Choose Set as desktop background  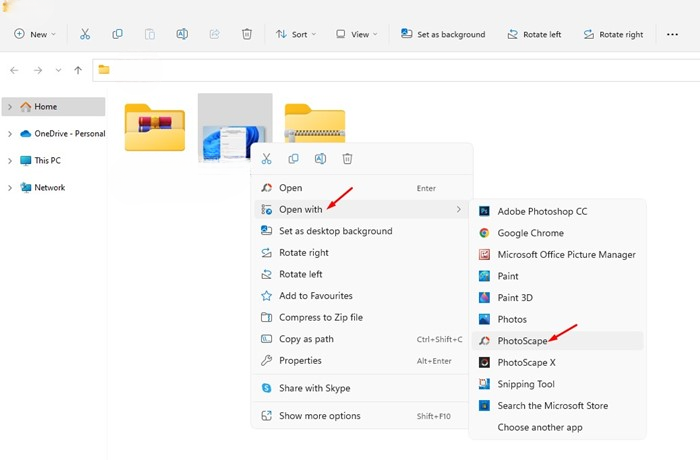361,231
